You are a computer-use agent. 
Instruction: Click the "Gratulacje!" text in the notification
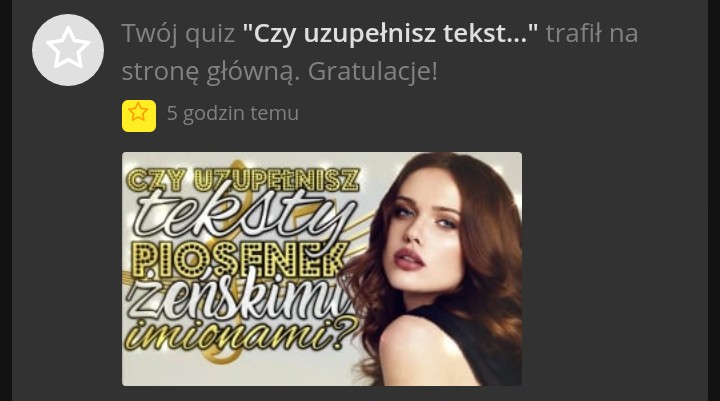tap(372, 71)
